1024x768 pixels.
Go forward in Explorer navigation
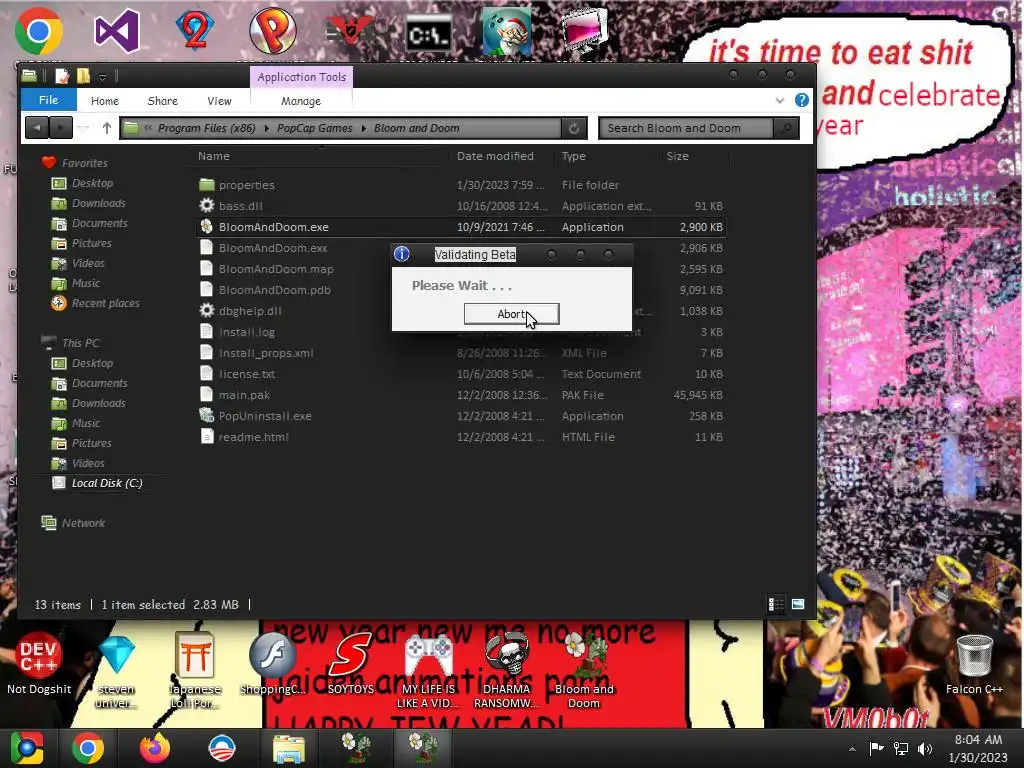pos(61,128)
